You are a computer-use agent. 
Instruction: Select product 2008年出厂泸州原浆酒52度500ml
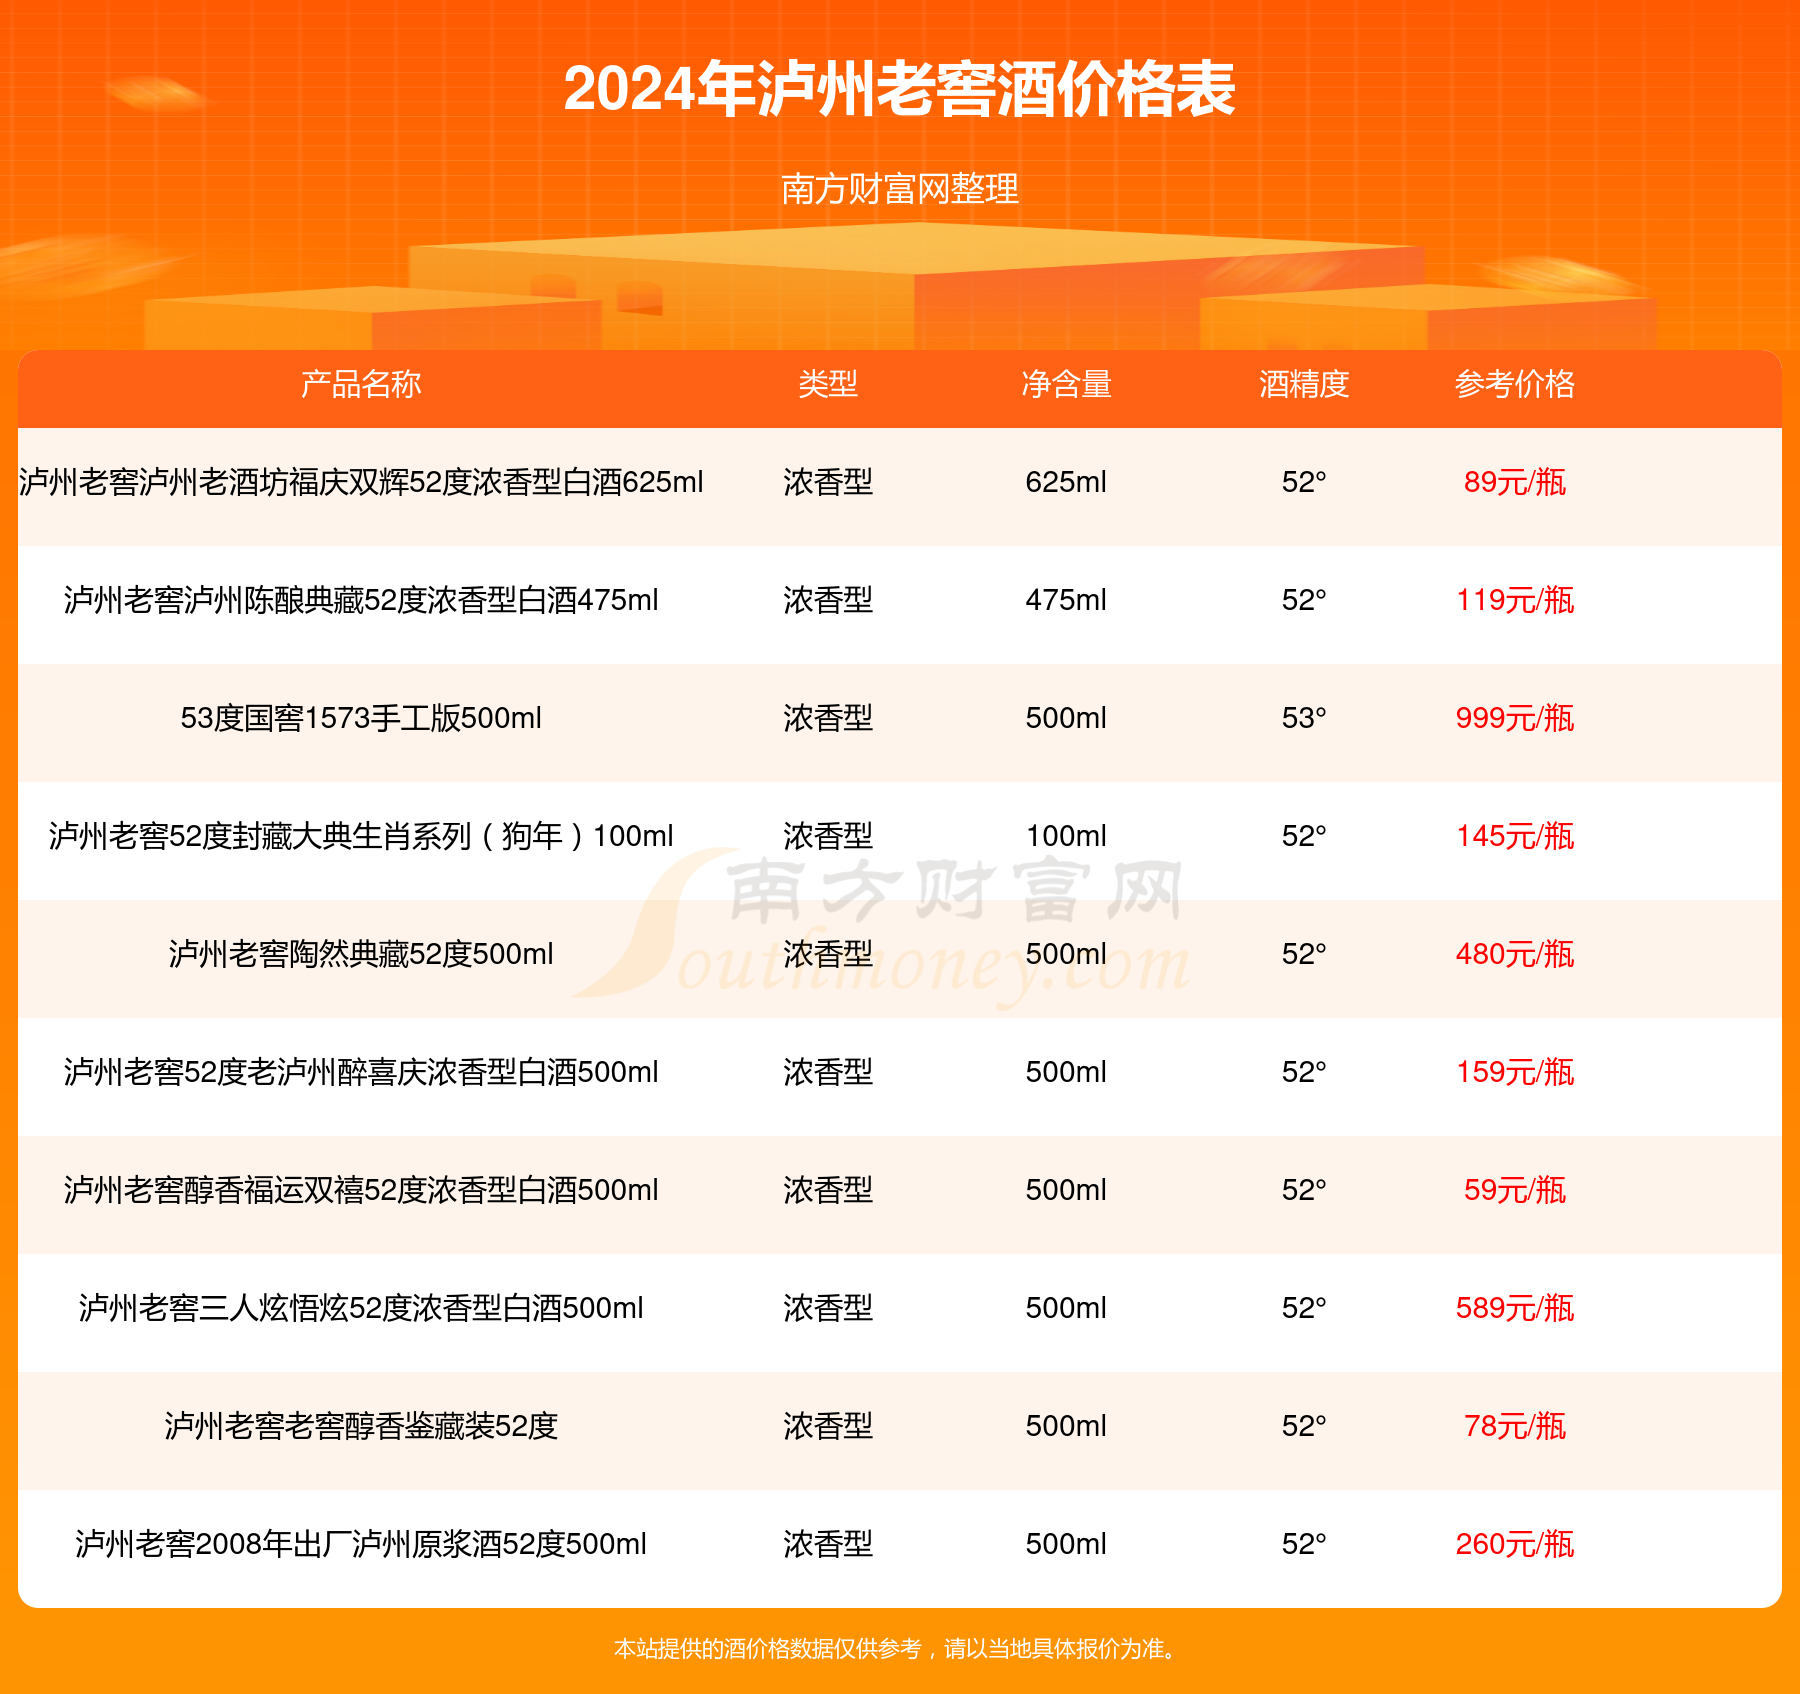coord(361,1544)
